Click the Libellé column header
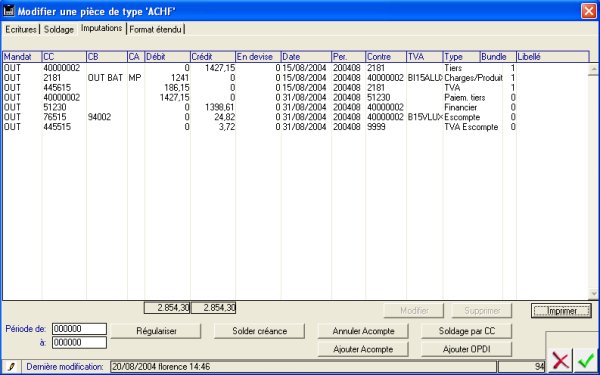600x375 pixels. [553, 57]
